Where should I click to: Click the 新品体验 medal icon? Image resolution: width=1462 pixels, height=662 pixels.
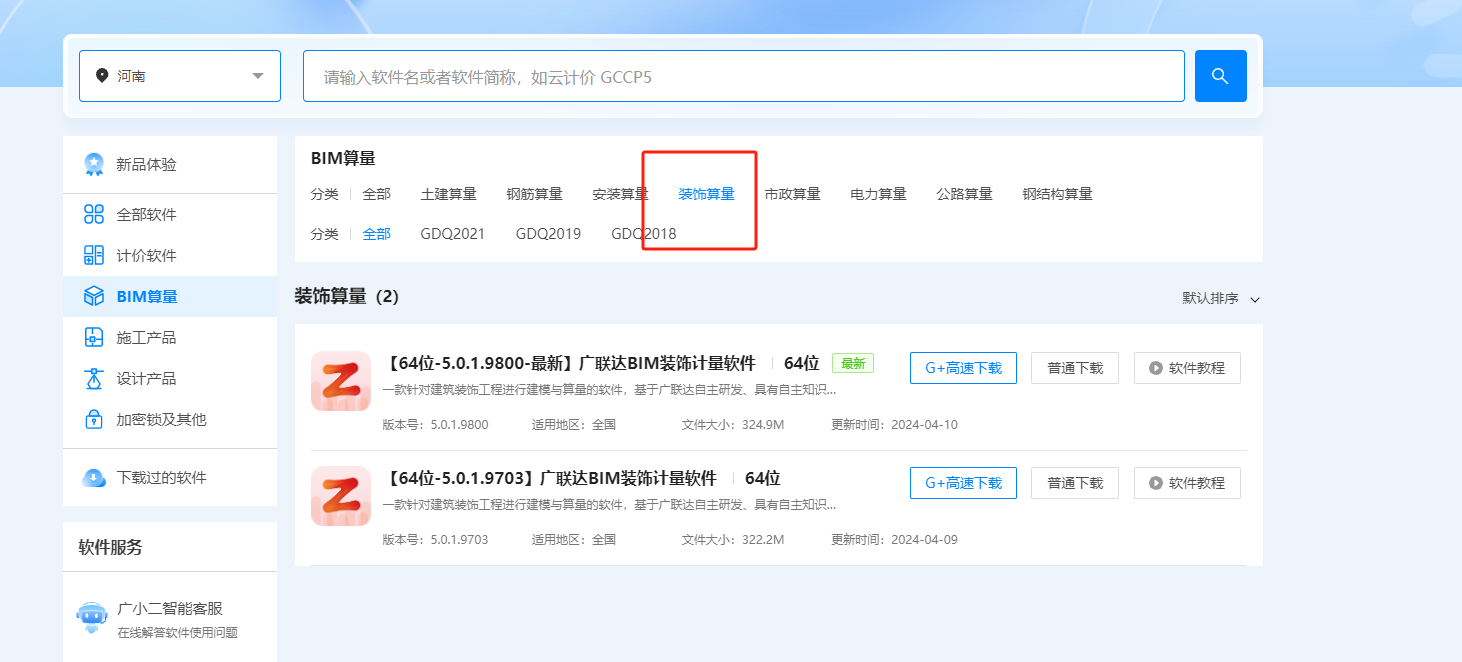coord(94,164)
